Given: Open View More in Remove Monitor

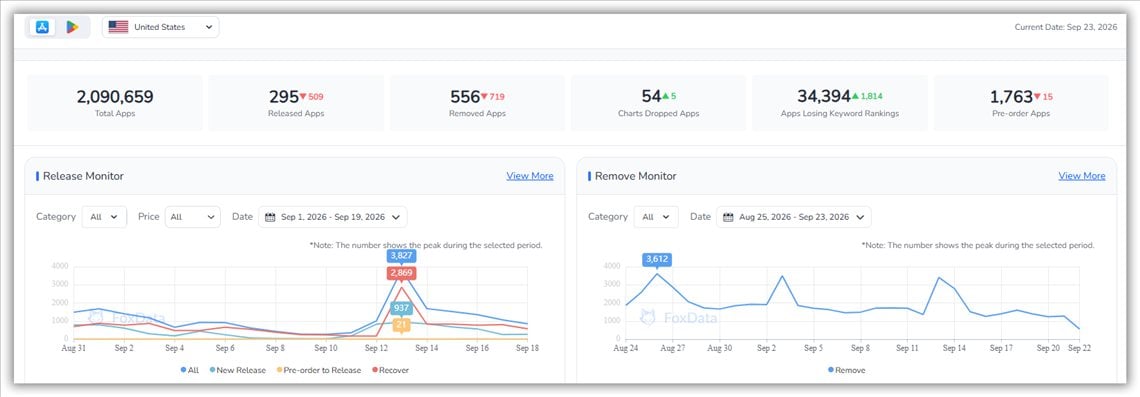Looking at the screenshot, I should tap(1082, 176).
